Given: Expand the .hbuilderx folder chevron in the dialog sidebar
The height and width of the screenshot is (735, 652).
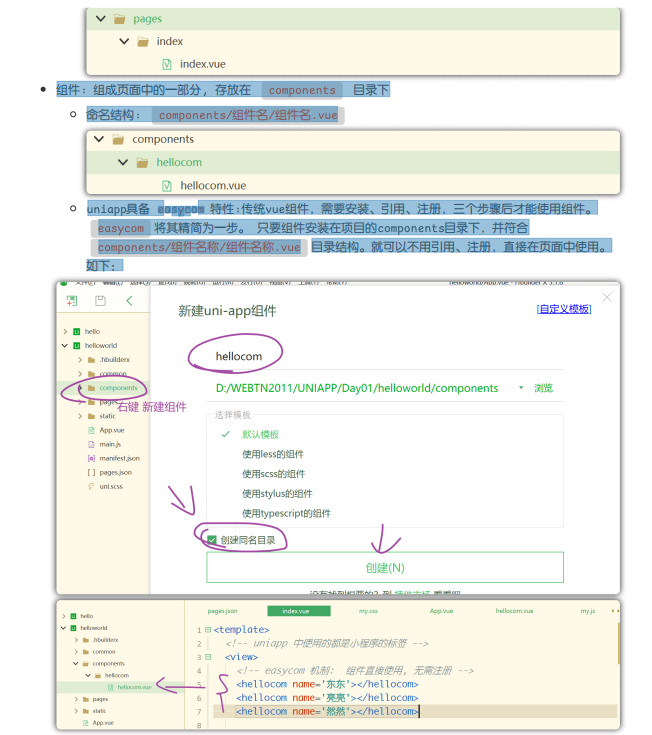Looking at the screenshot, I should click(80, 360).
